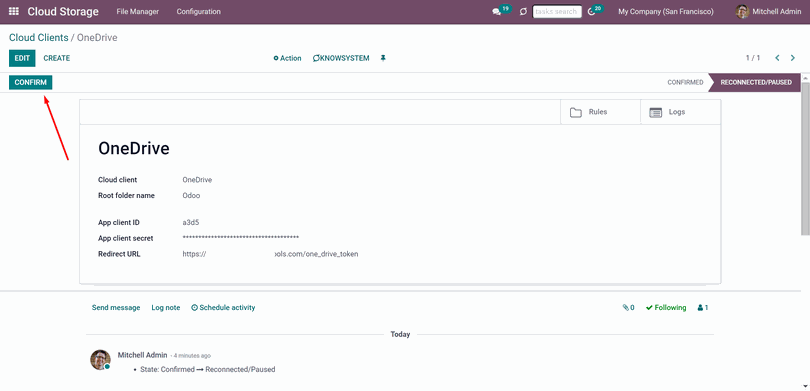The image size is (810, 391).
Task: Open Rules folder stat button
Action: [600, 112]
